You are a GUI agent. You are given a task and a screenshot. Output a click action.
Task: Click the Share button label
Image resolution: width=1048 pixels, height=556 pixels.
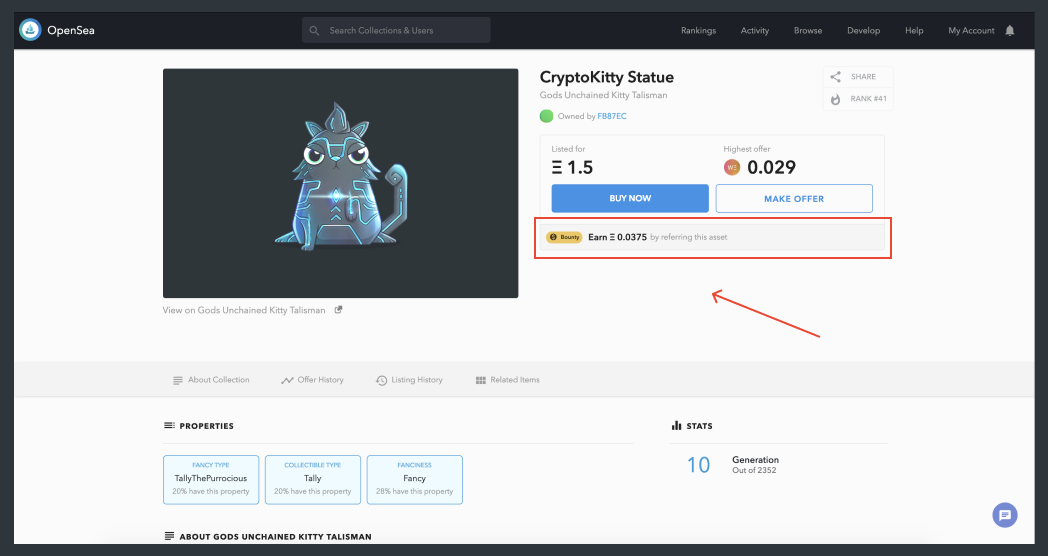[863, 77]
